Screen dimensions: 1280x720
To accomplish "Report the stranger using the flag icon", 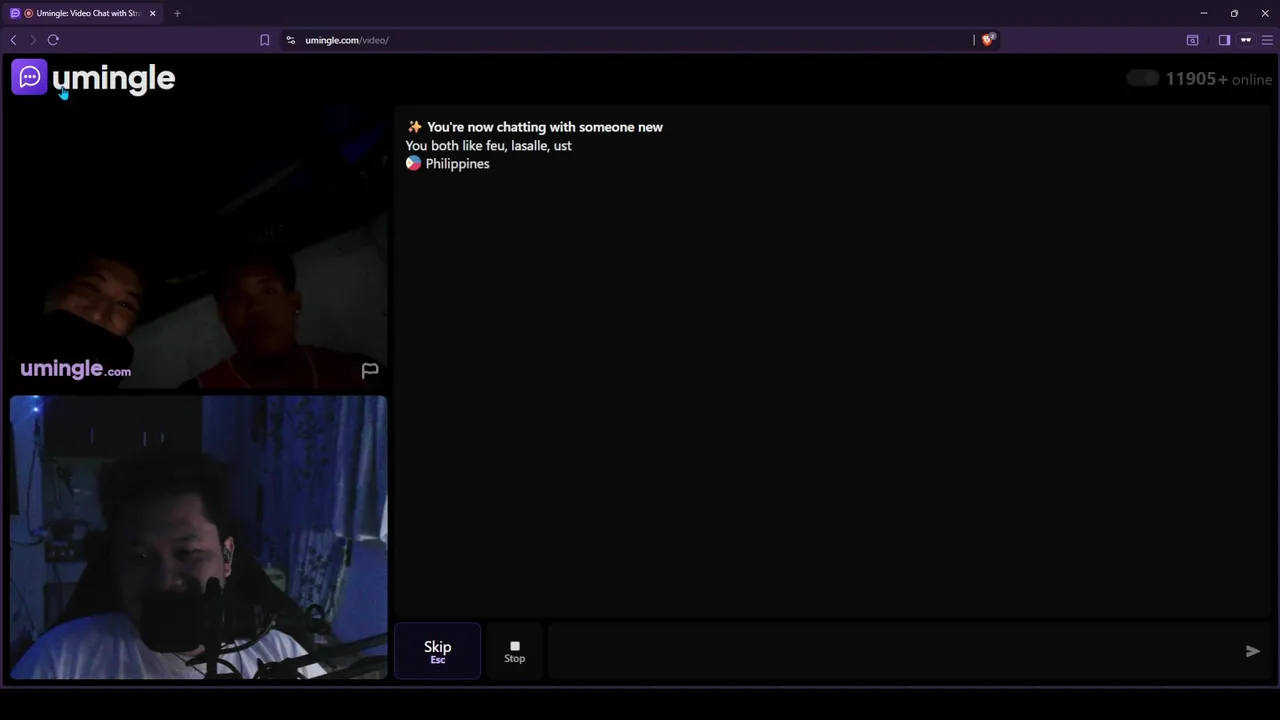I will [370, 371].
